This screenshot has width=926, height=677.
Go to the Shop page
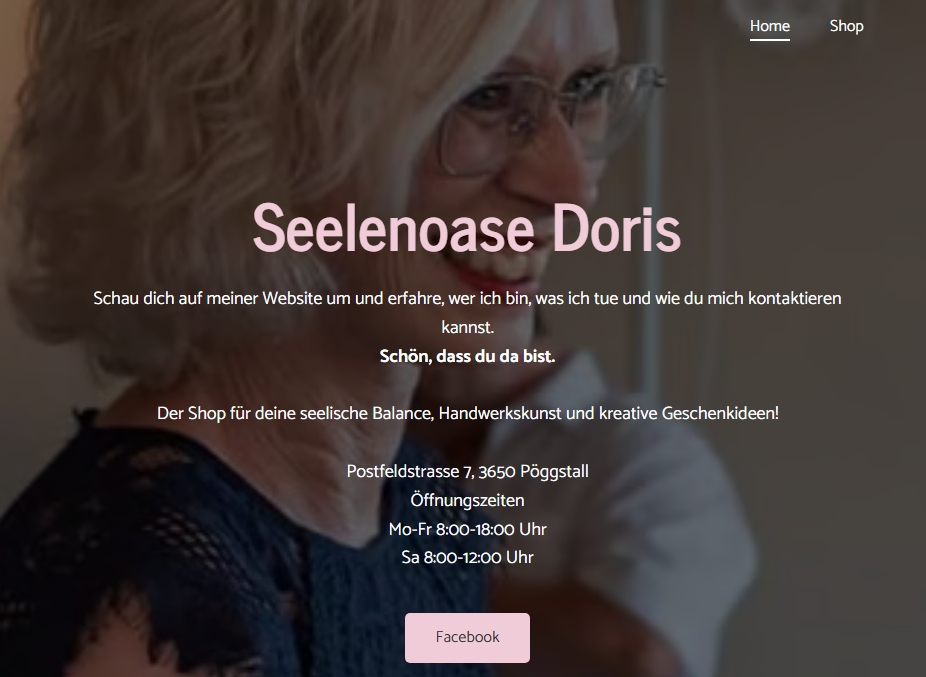[x=846, y=26]
